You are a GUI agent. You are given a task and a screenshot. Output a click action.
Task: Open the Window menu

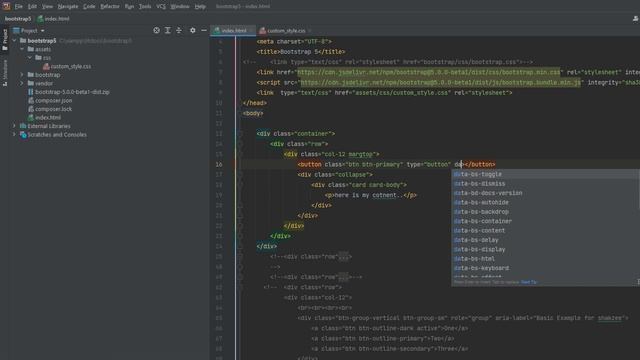[180, 7]
